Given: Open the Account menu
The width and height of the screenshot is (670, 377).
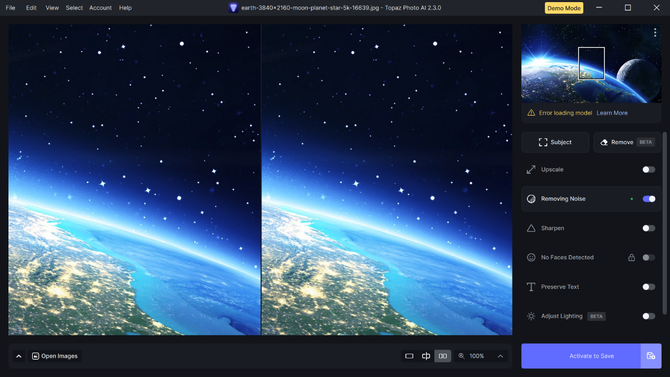Looking at the screenshot, I should pyautogui.click(x=100, y=8).
